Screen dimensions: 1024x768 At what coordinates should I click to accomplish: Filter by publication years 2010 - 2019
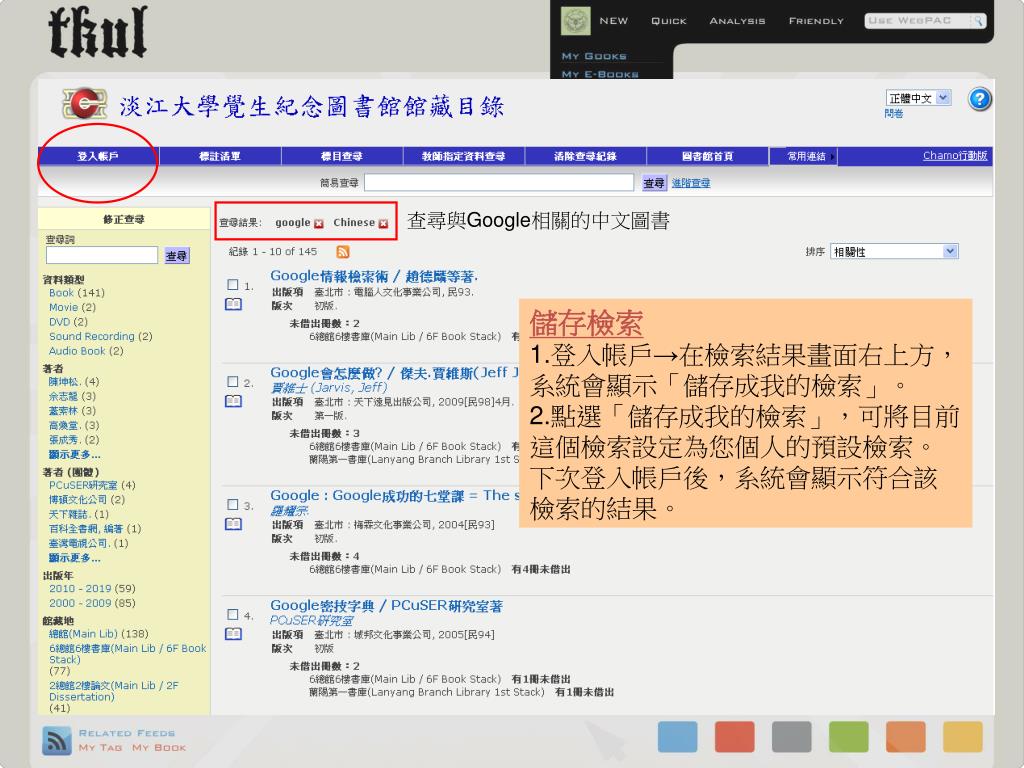[x=92, y=588]
